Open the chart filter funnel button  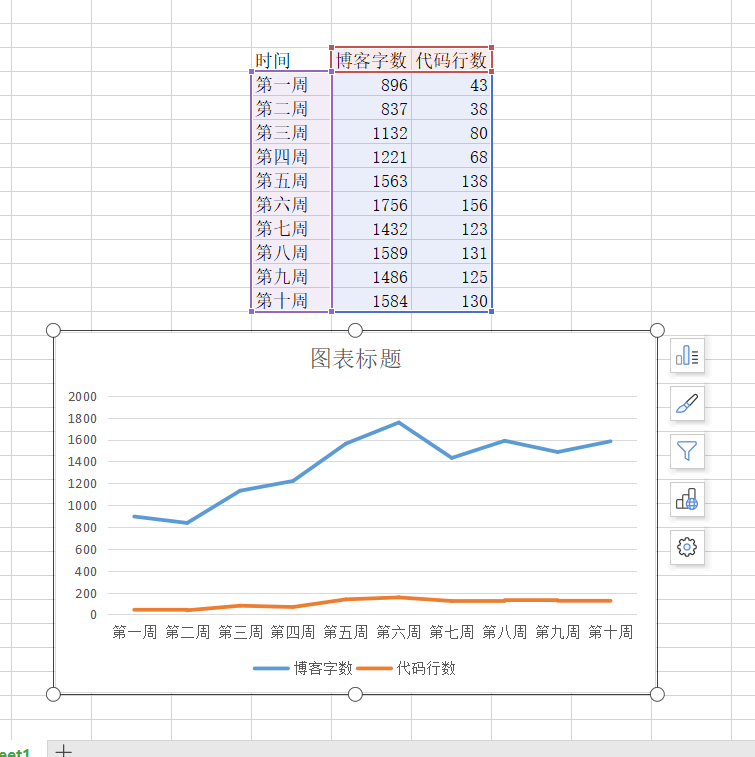coord(687,451)
